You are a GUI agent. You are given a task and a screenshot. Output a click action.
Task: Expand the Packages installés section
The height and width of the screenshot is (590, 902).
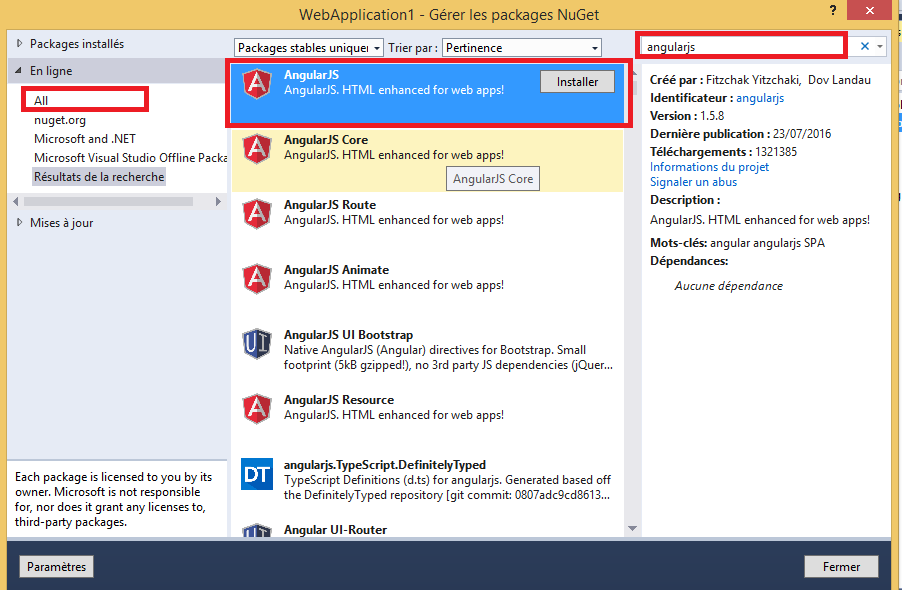coord(20,43)
